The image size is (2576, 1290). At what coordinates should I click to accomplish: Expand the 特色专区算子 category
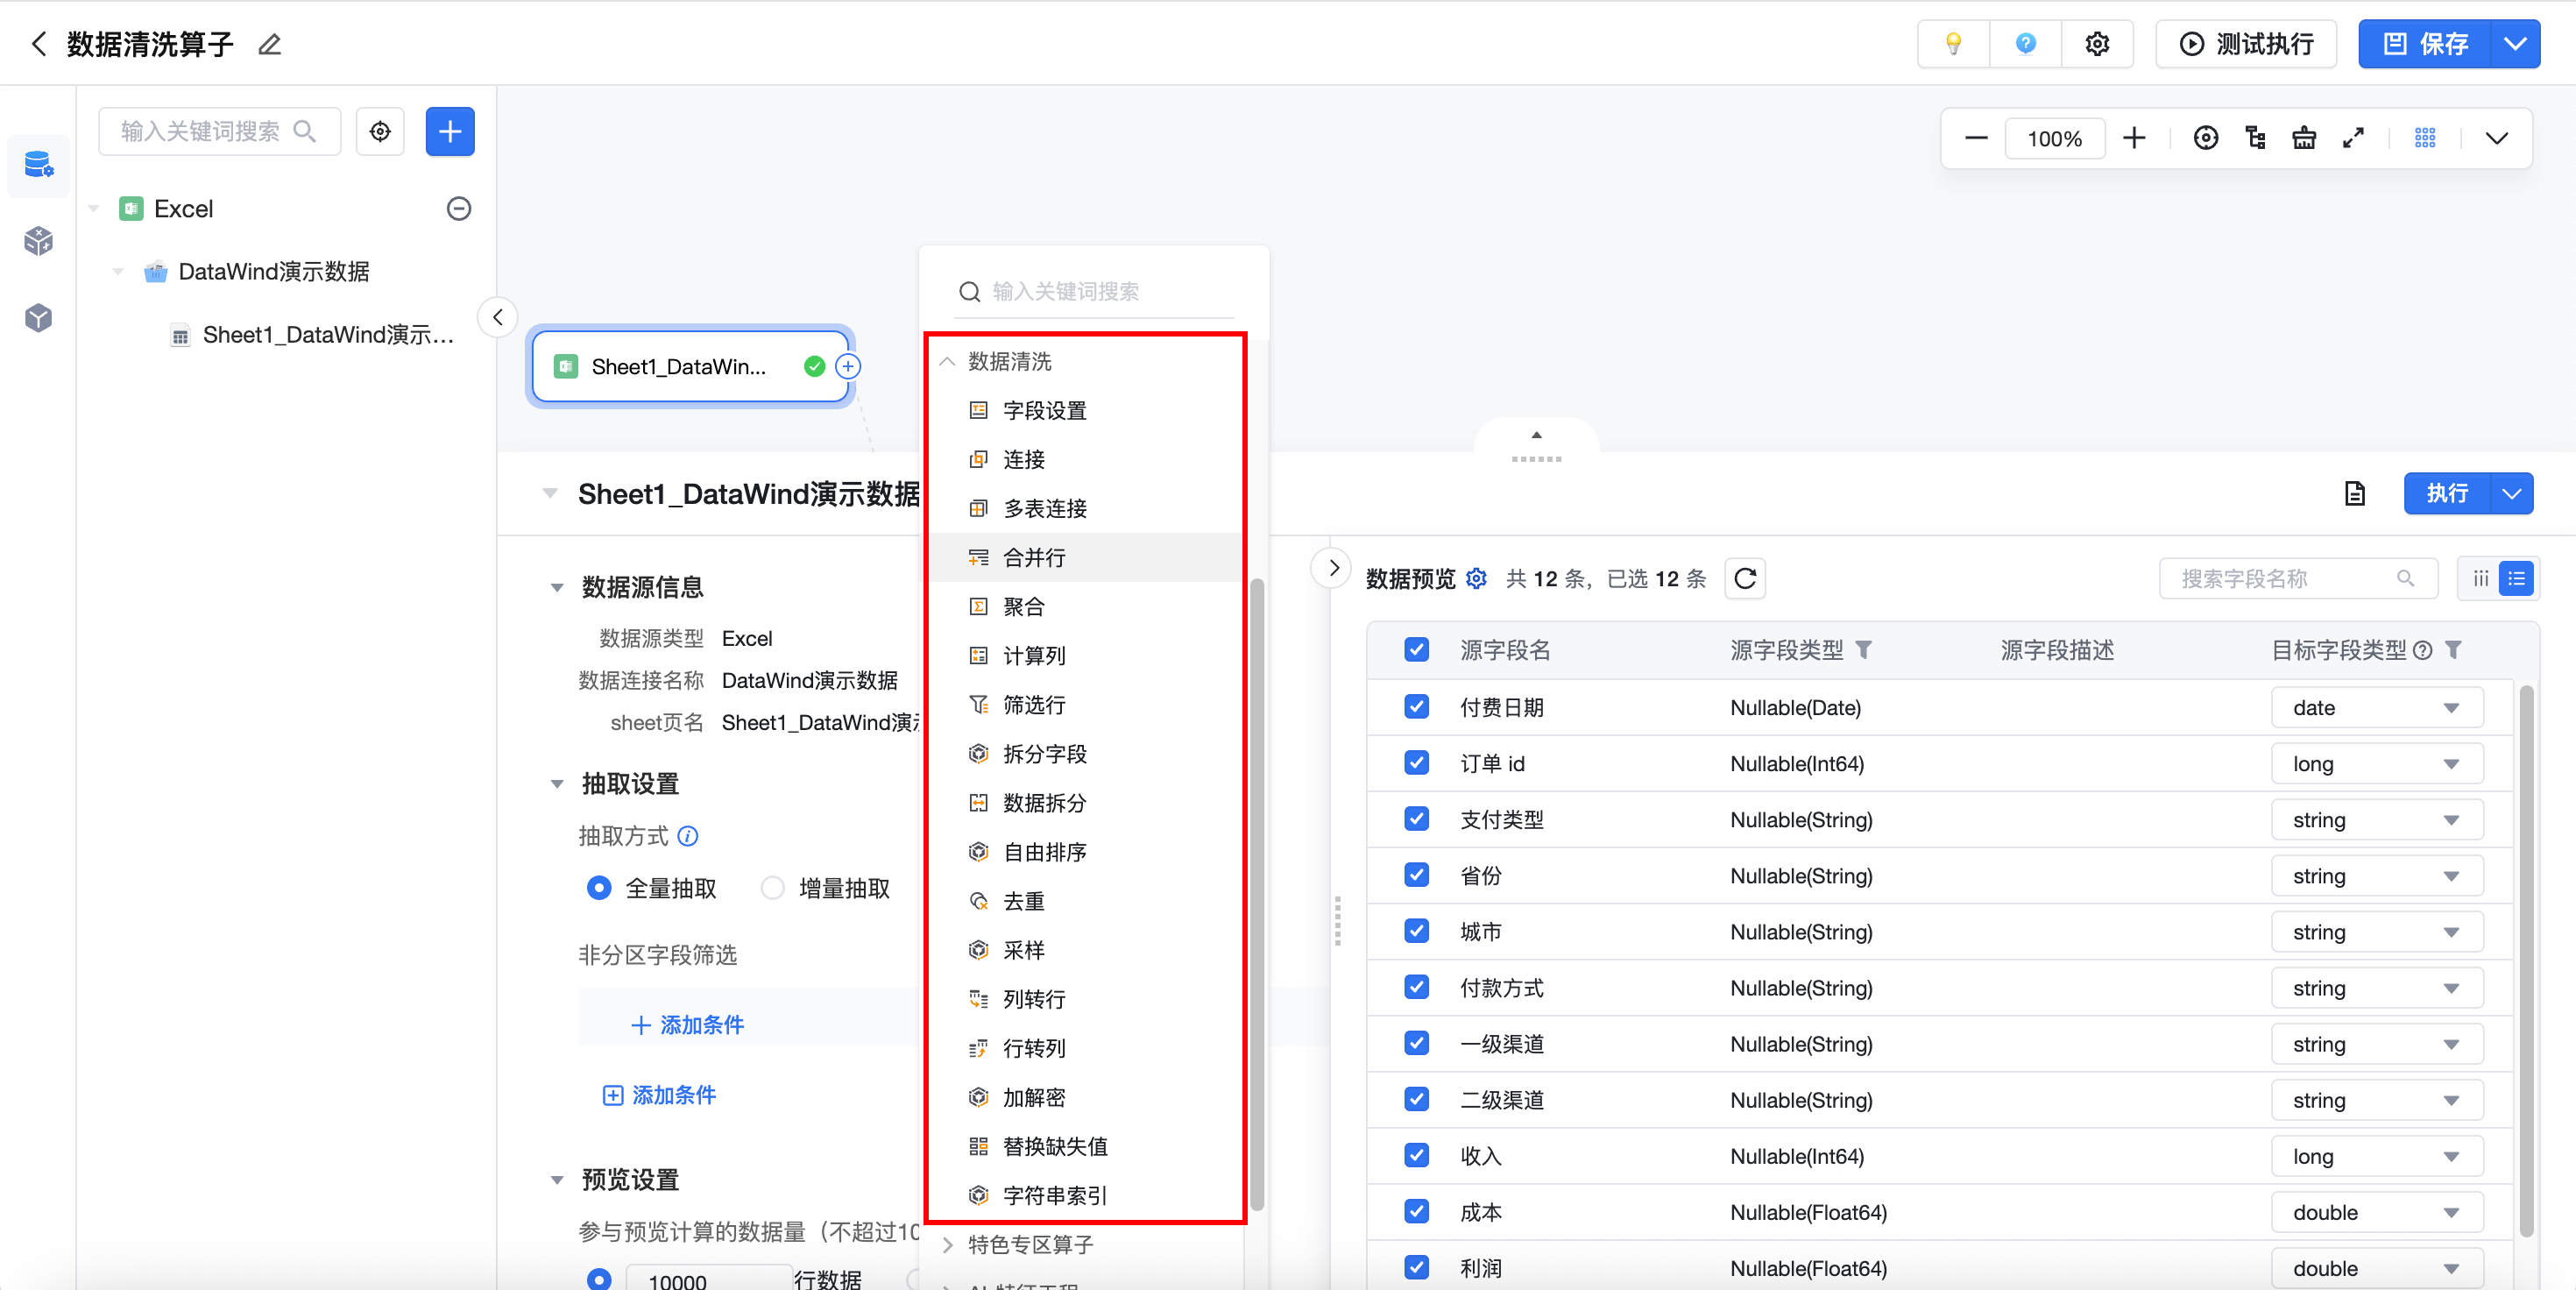click(1030, 1245)
